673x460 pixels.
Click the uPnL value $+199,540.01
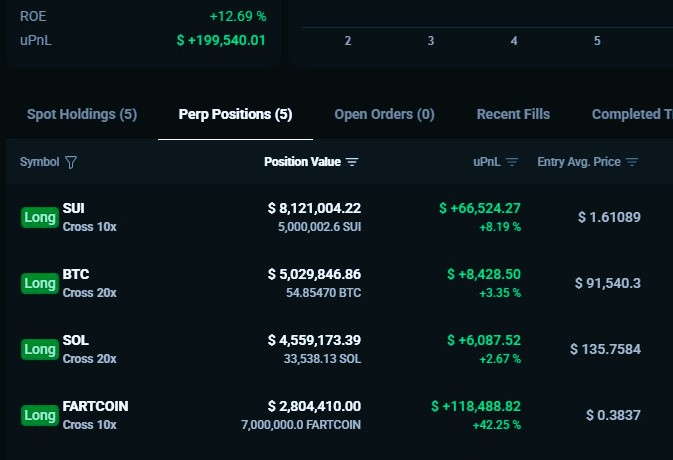[221, 40]
